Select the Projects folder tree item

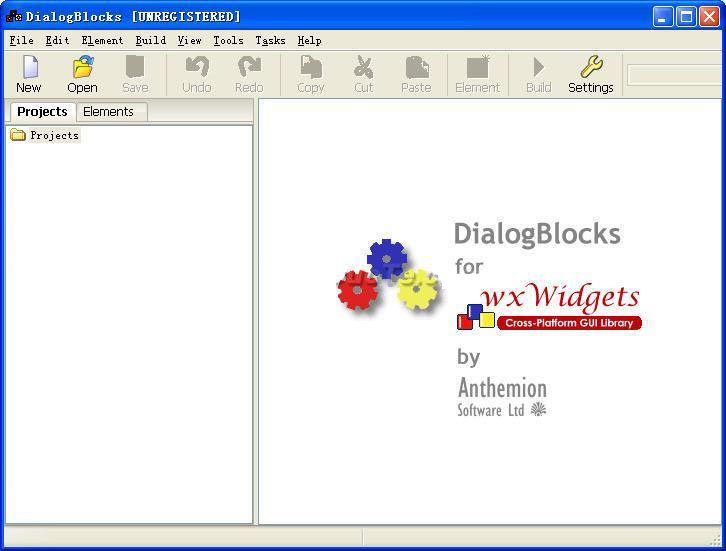pos(54,135)
